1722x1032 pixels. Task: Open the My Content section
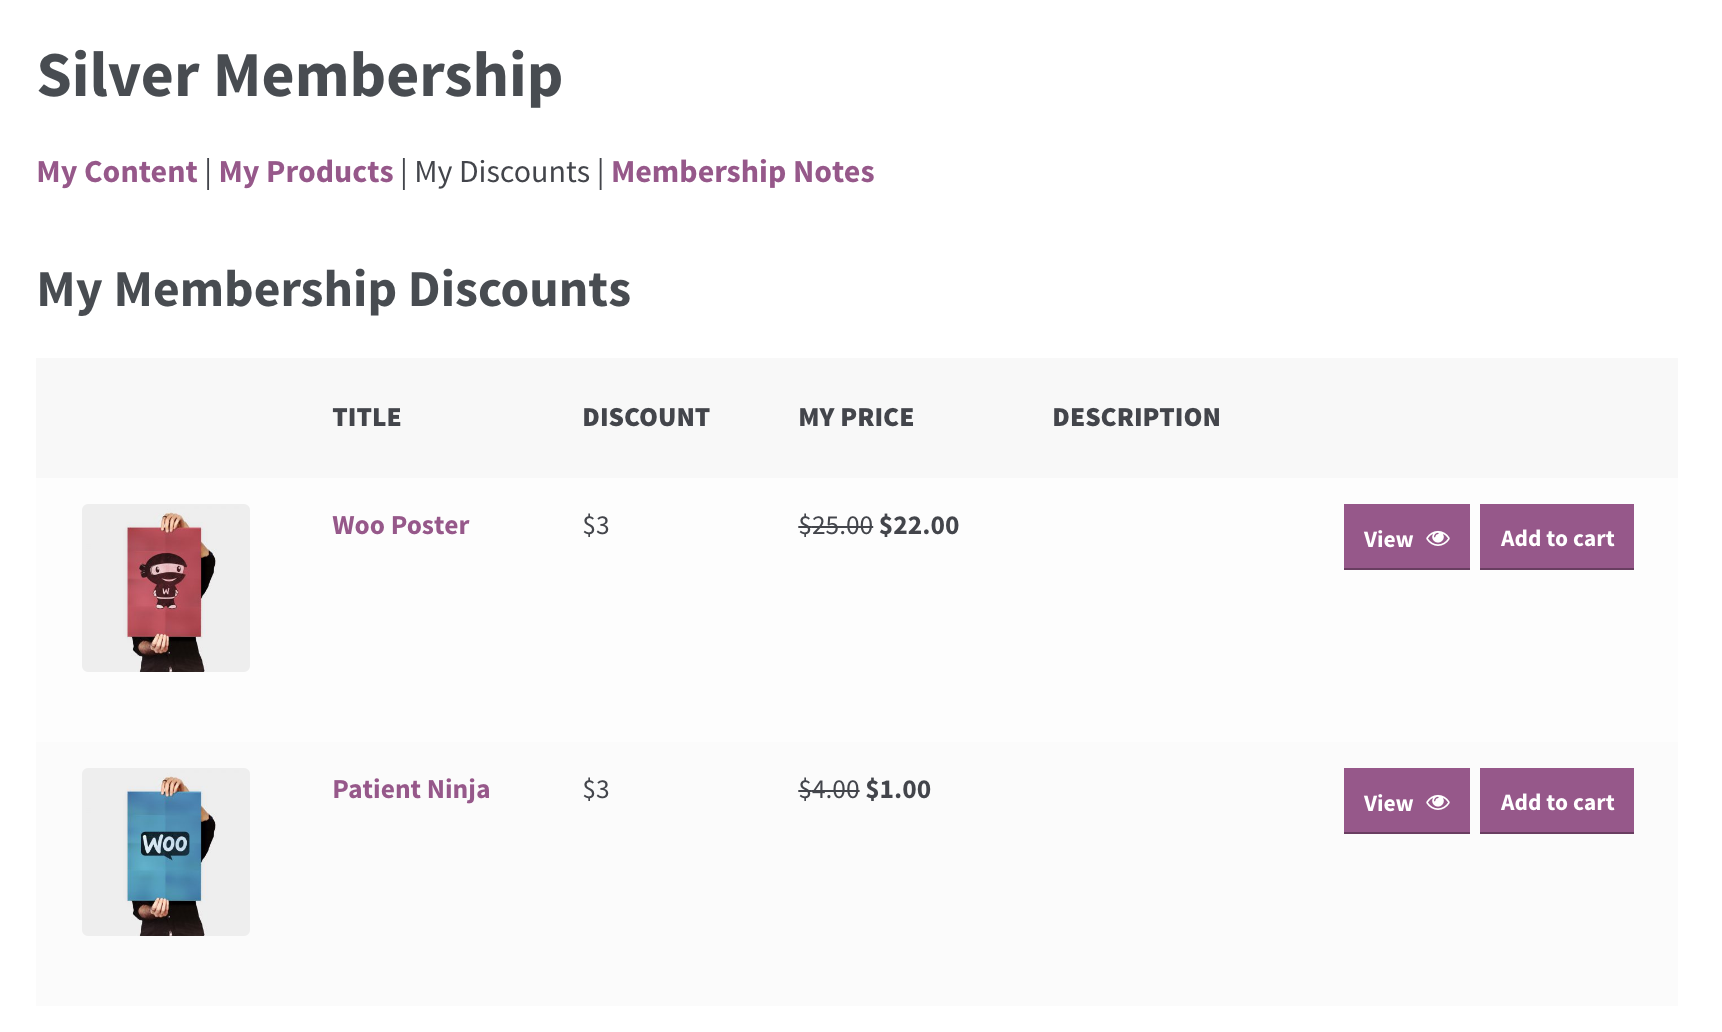pyautogui.click(x=117, y=172)
